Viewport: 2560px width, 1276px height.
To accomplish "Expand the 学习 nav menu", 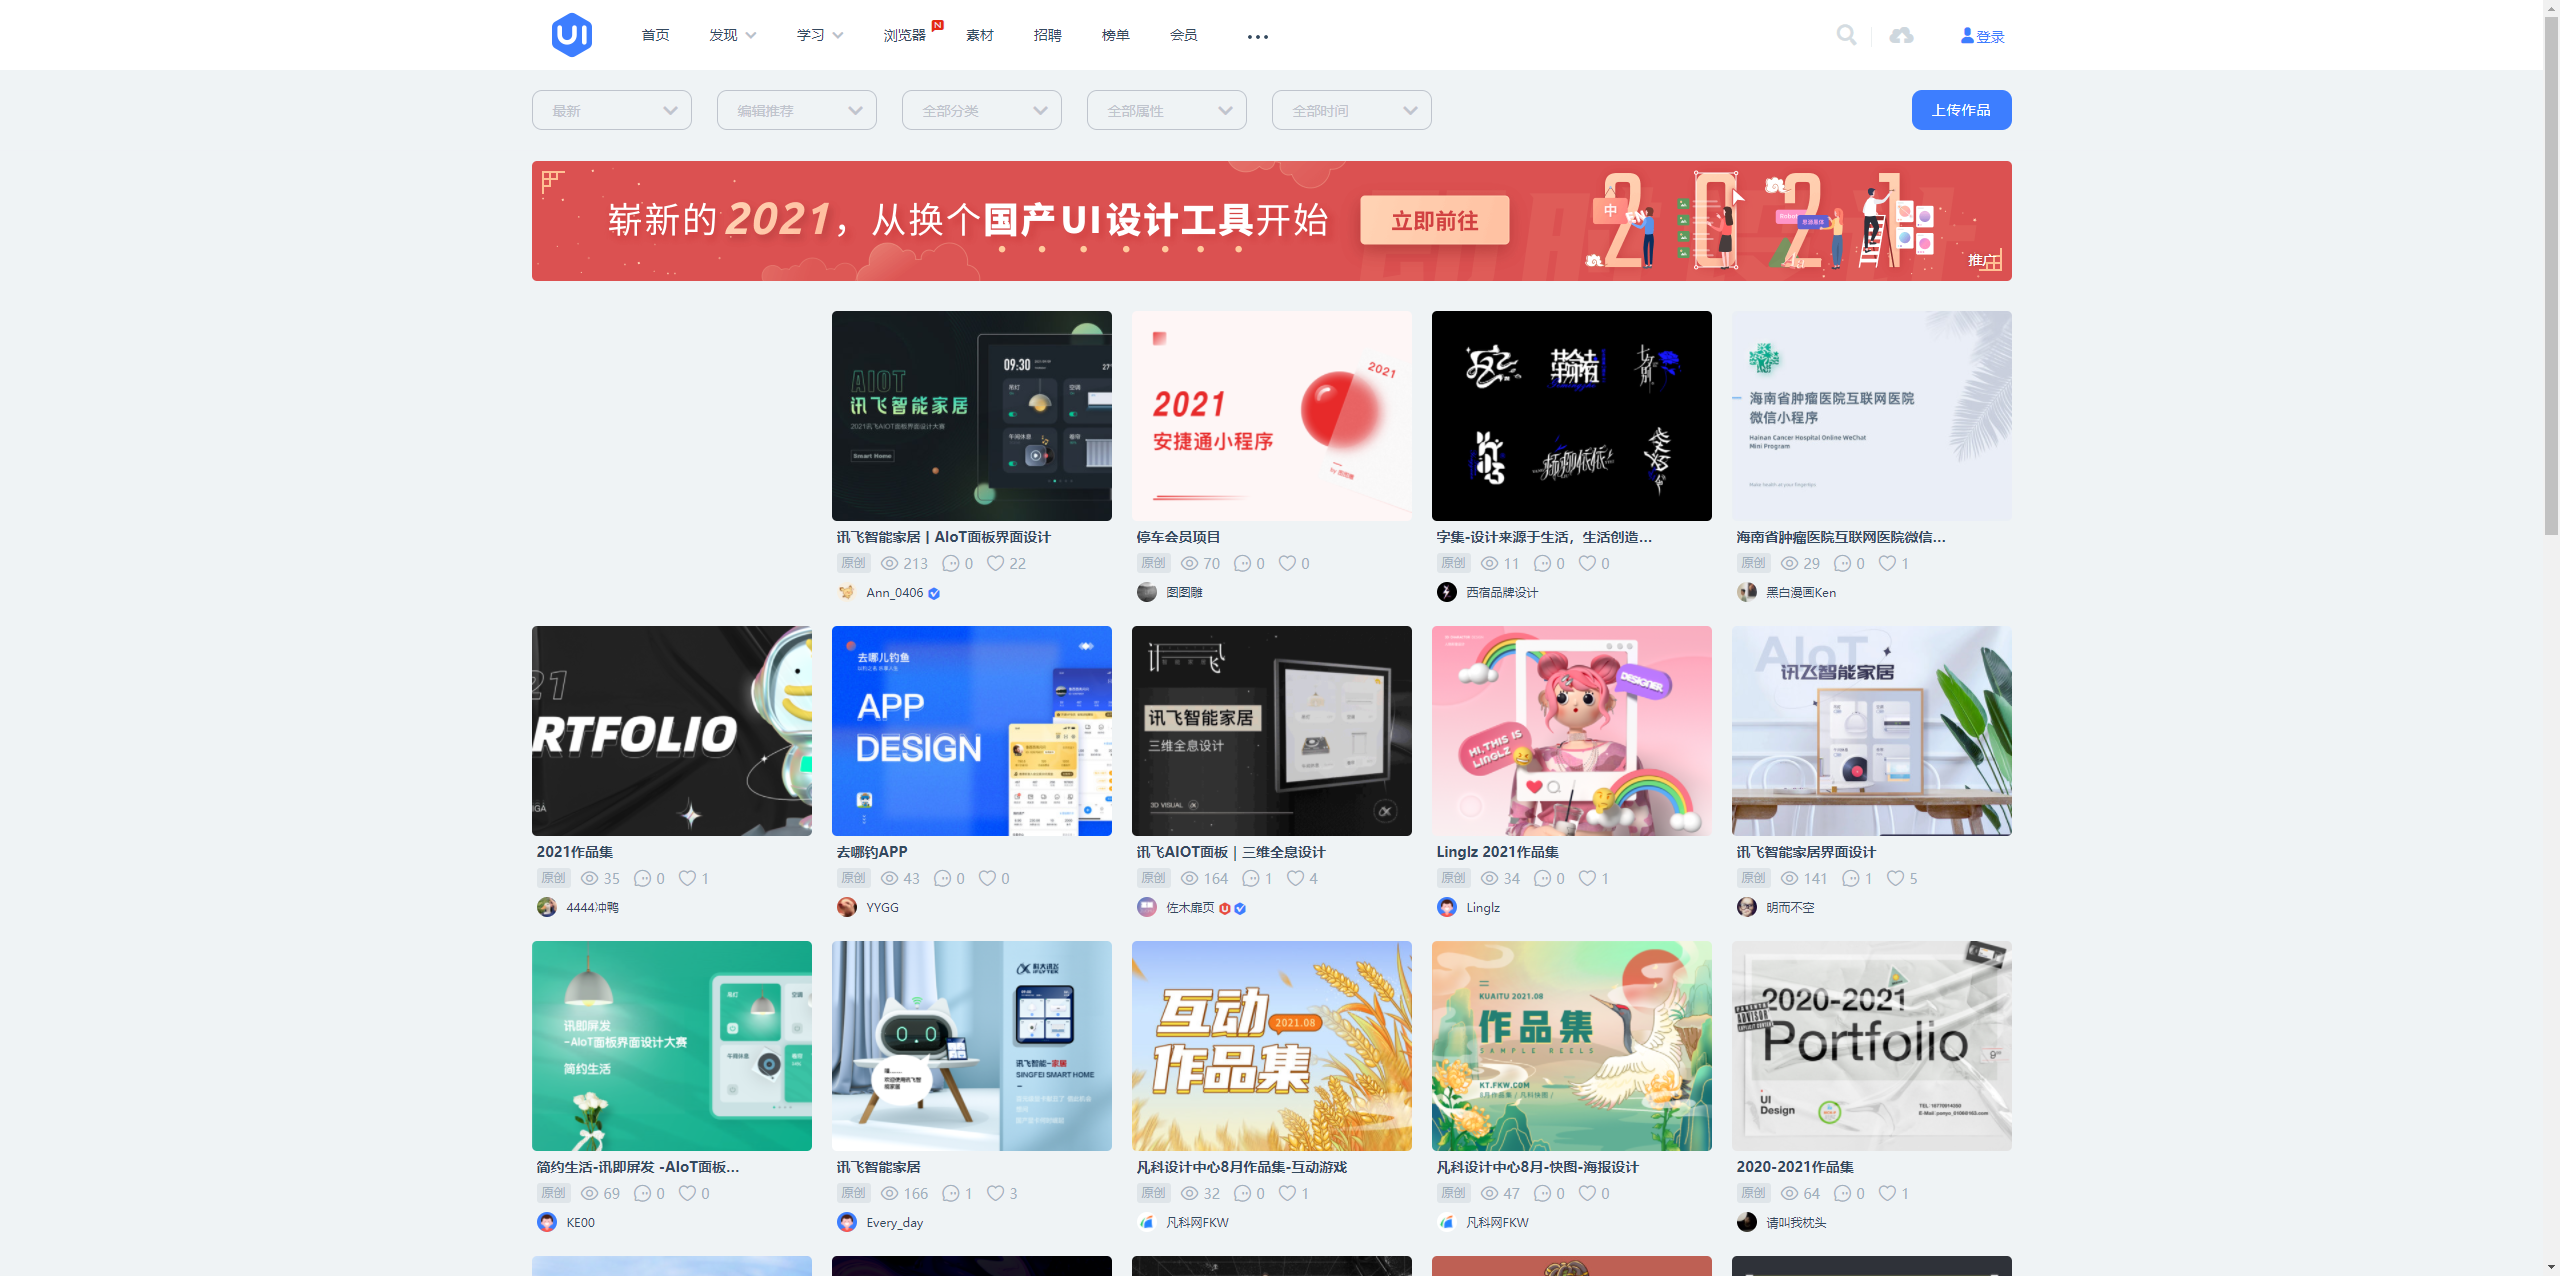I will (x=819, y=35).
